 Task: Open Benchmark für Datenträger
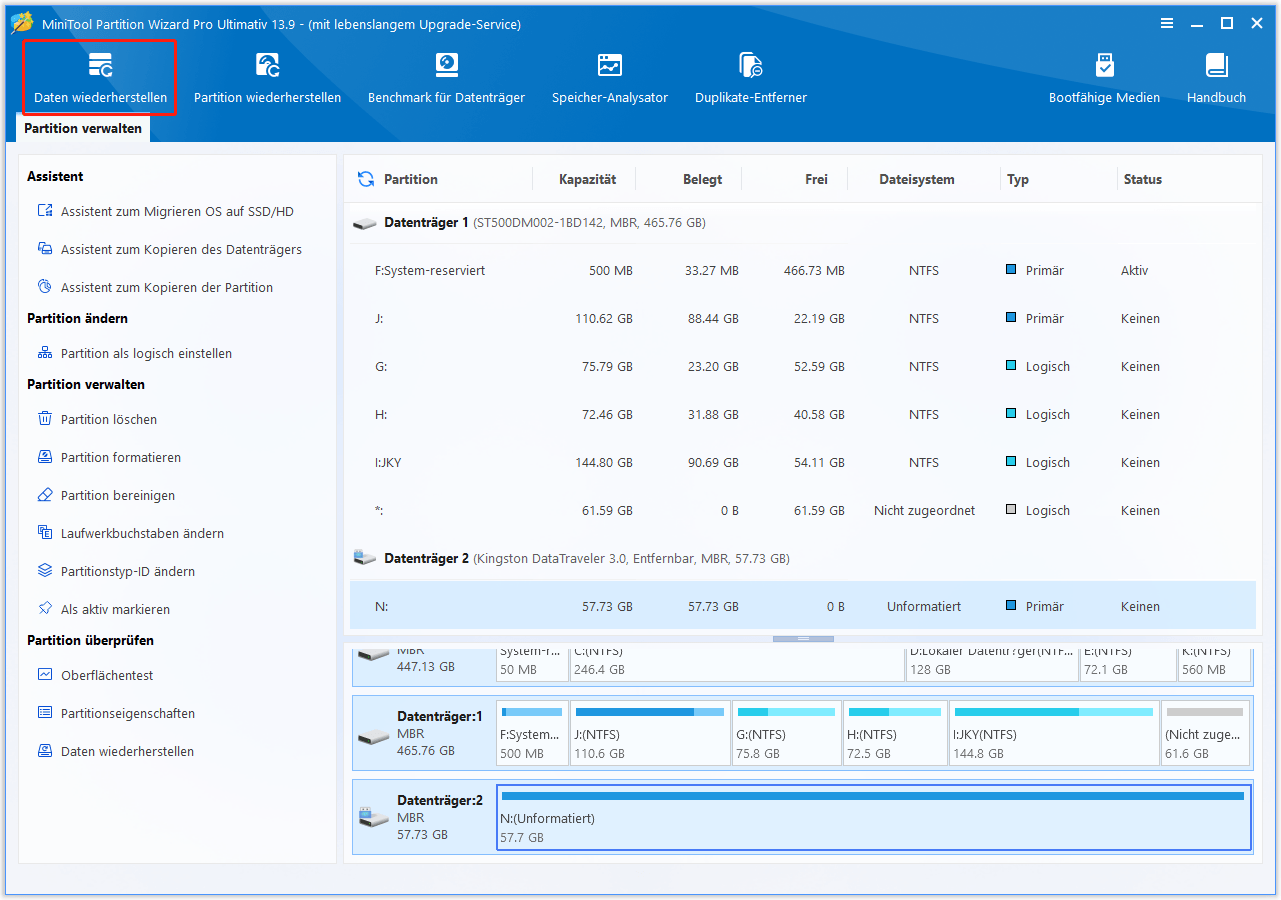[446, 78]
